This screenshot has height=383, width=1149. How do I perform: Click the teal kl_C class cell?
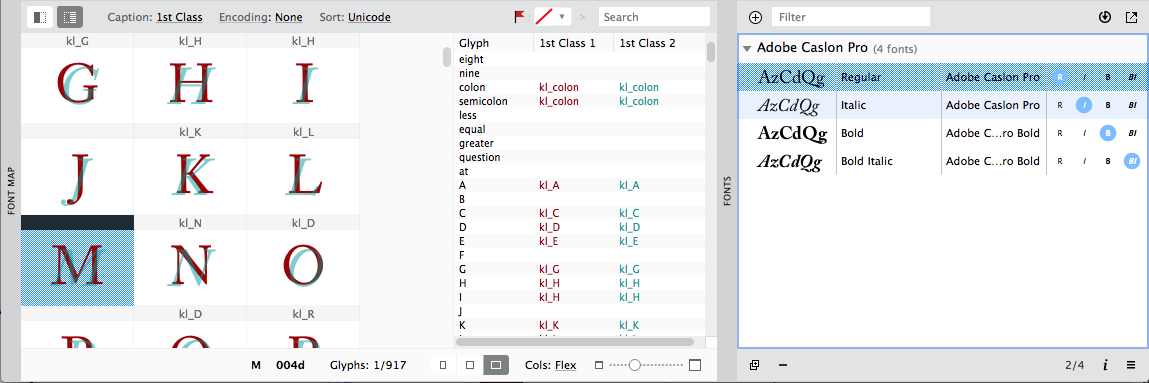629,213
